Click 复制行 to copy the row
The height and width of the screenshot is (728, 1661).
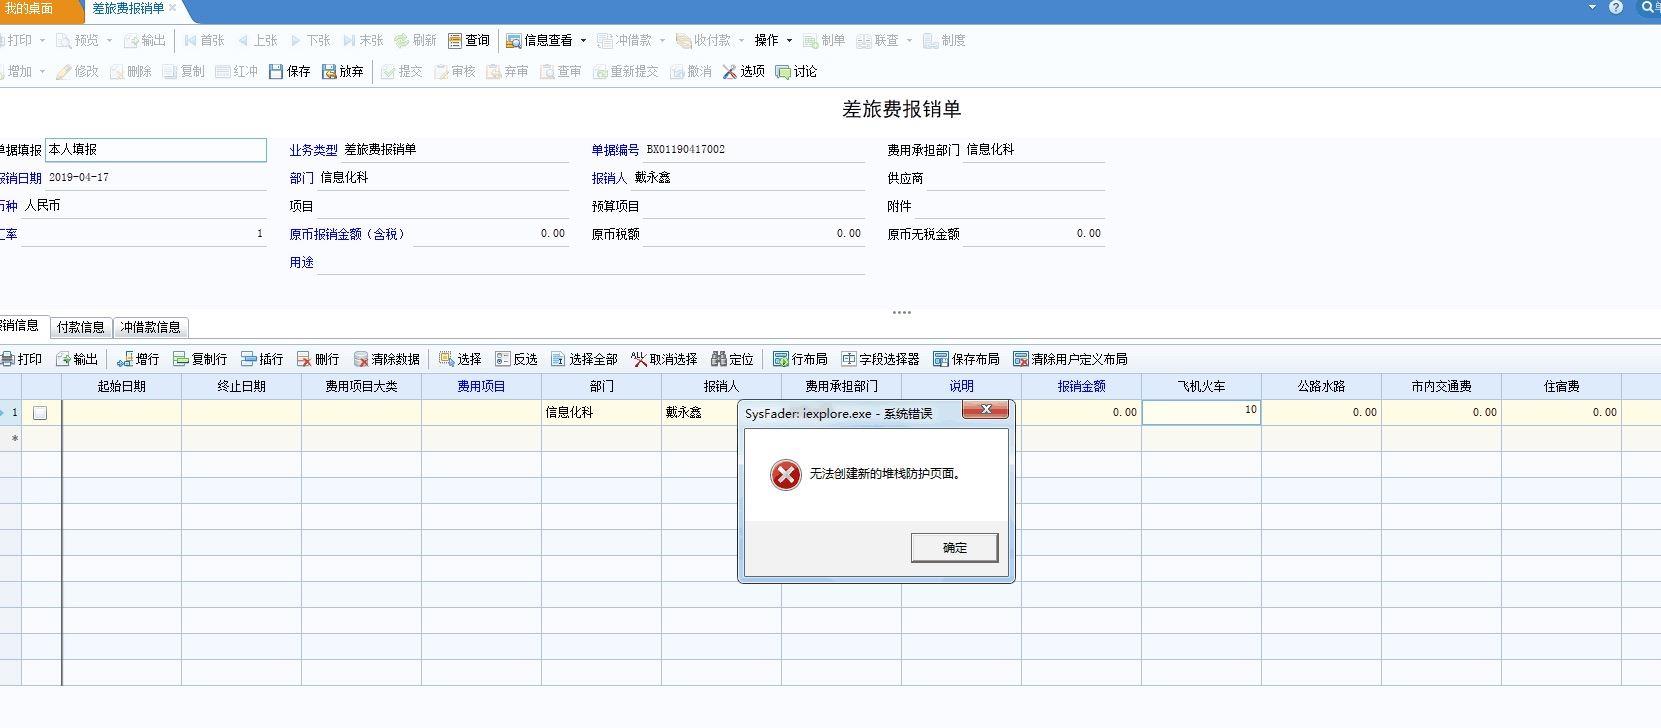coord(200,359)
